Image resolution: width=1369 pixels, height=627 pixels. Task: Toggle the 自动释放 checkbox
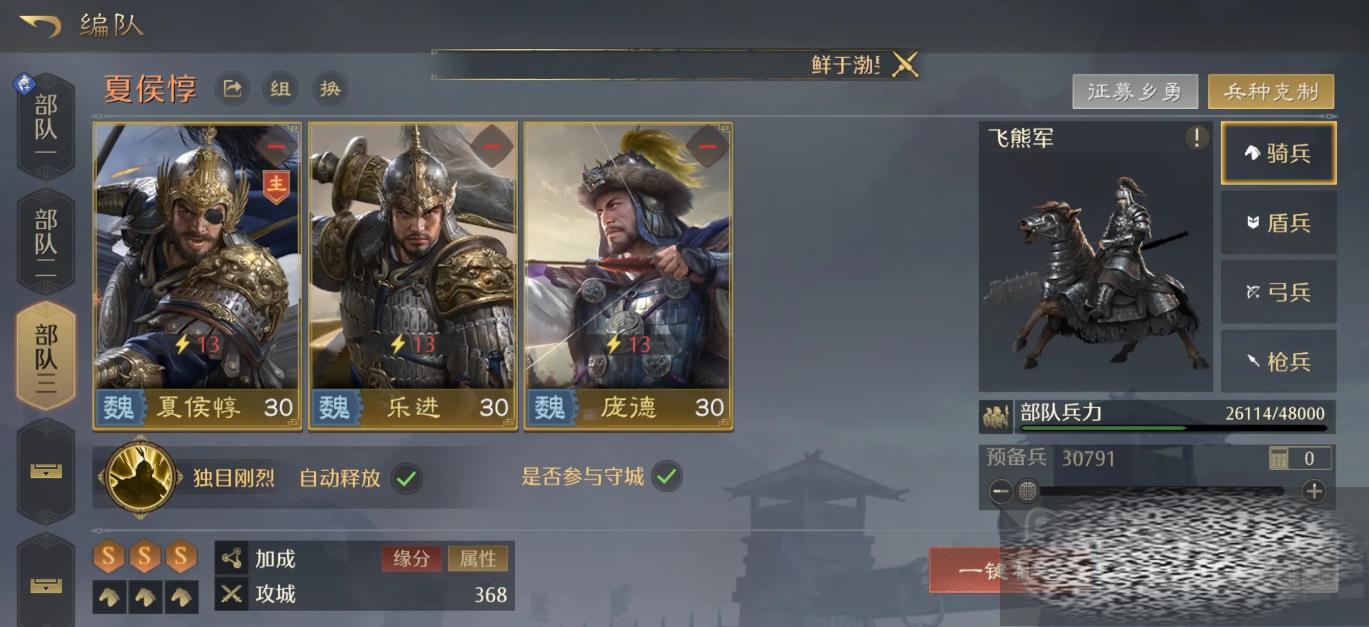click(405, 477)
